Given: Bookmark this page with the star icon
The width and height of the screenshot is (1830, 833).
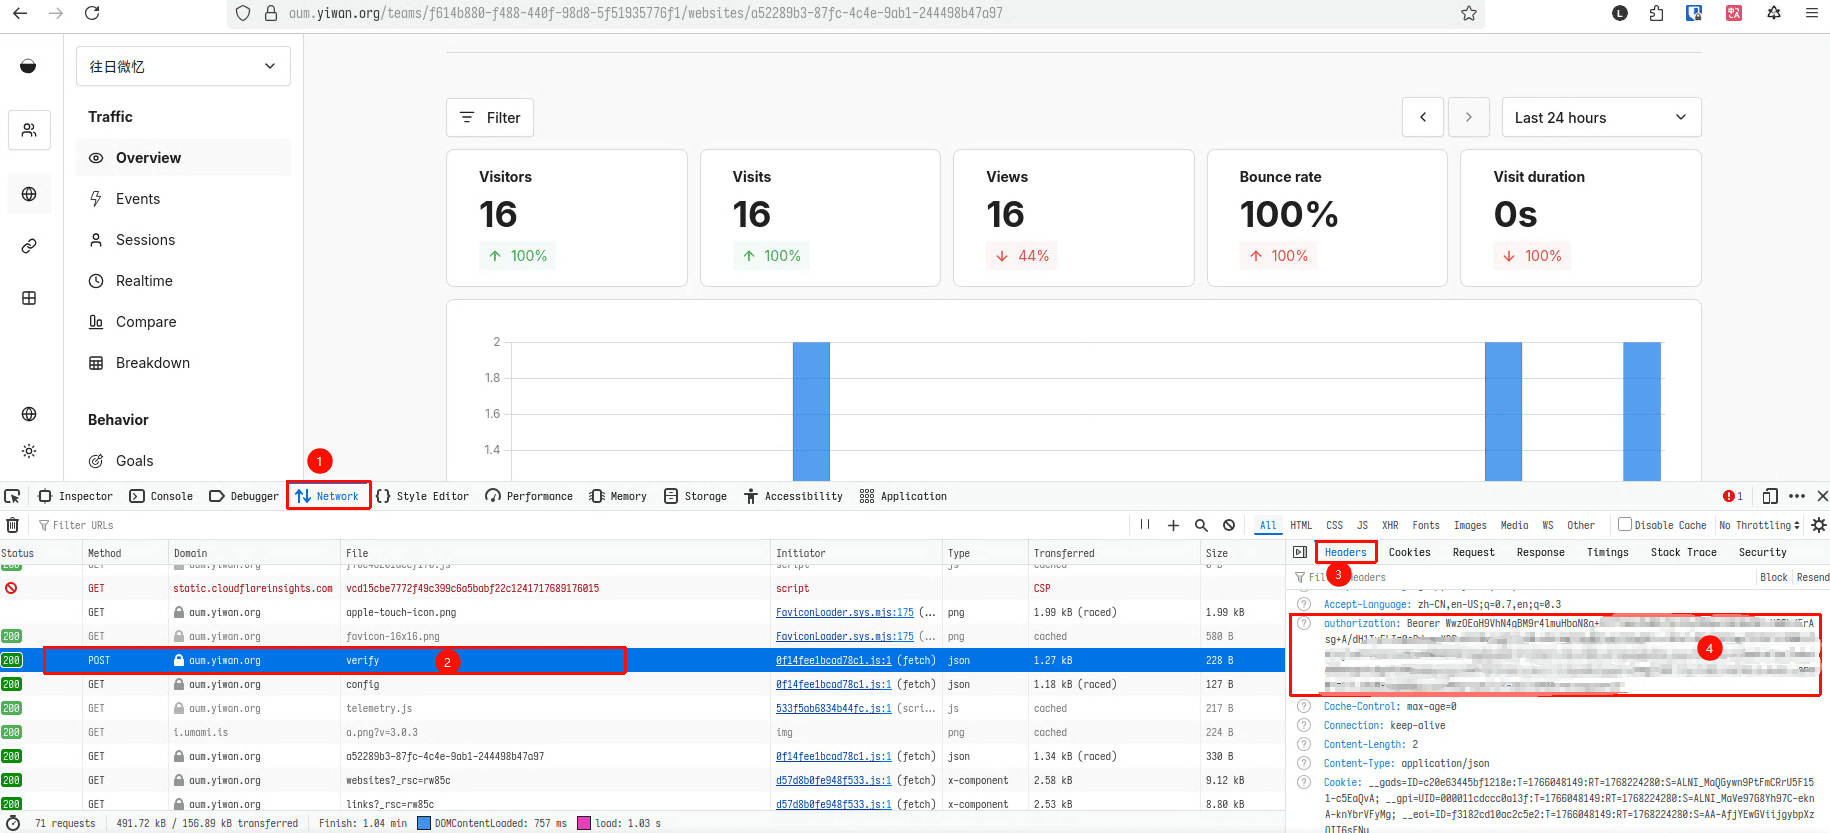Looking at the screenshot, I should pos(1468,13).
